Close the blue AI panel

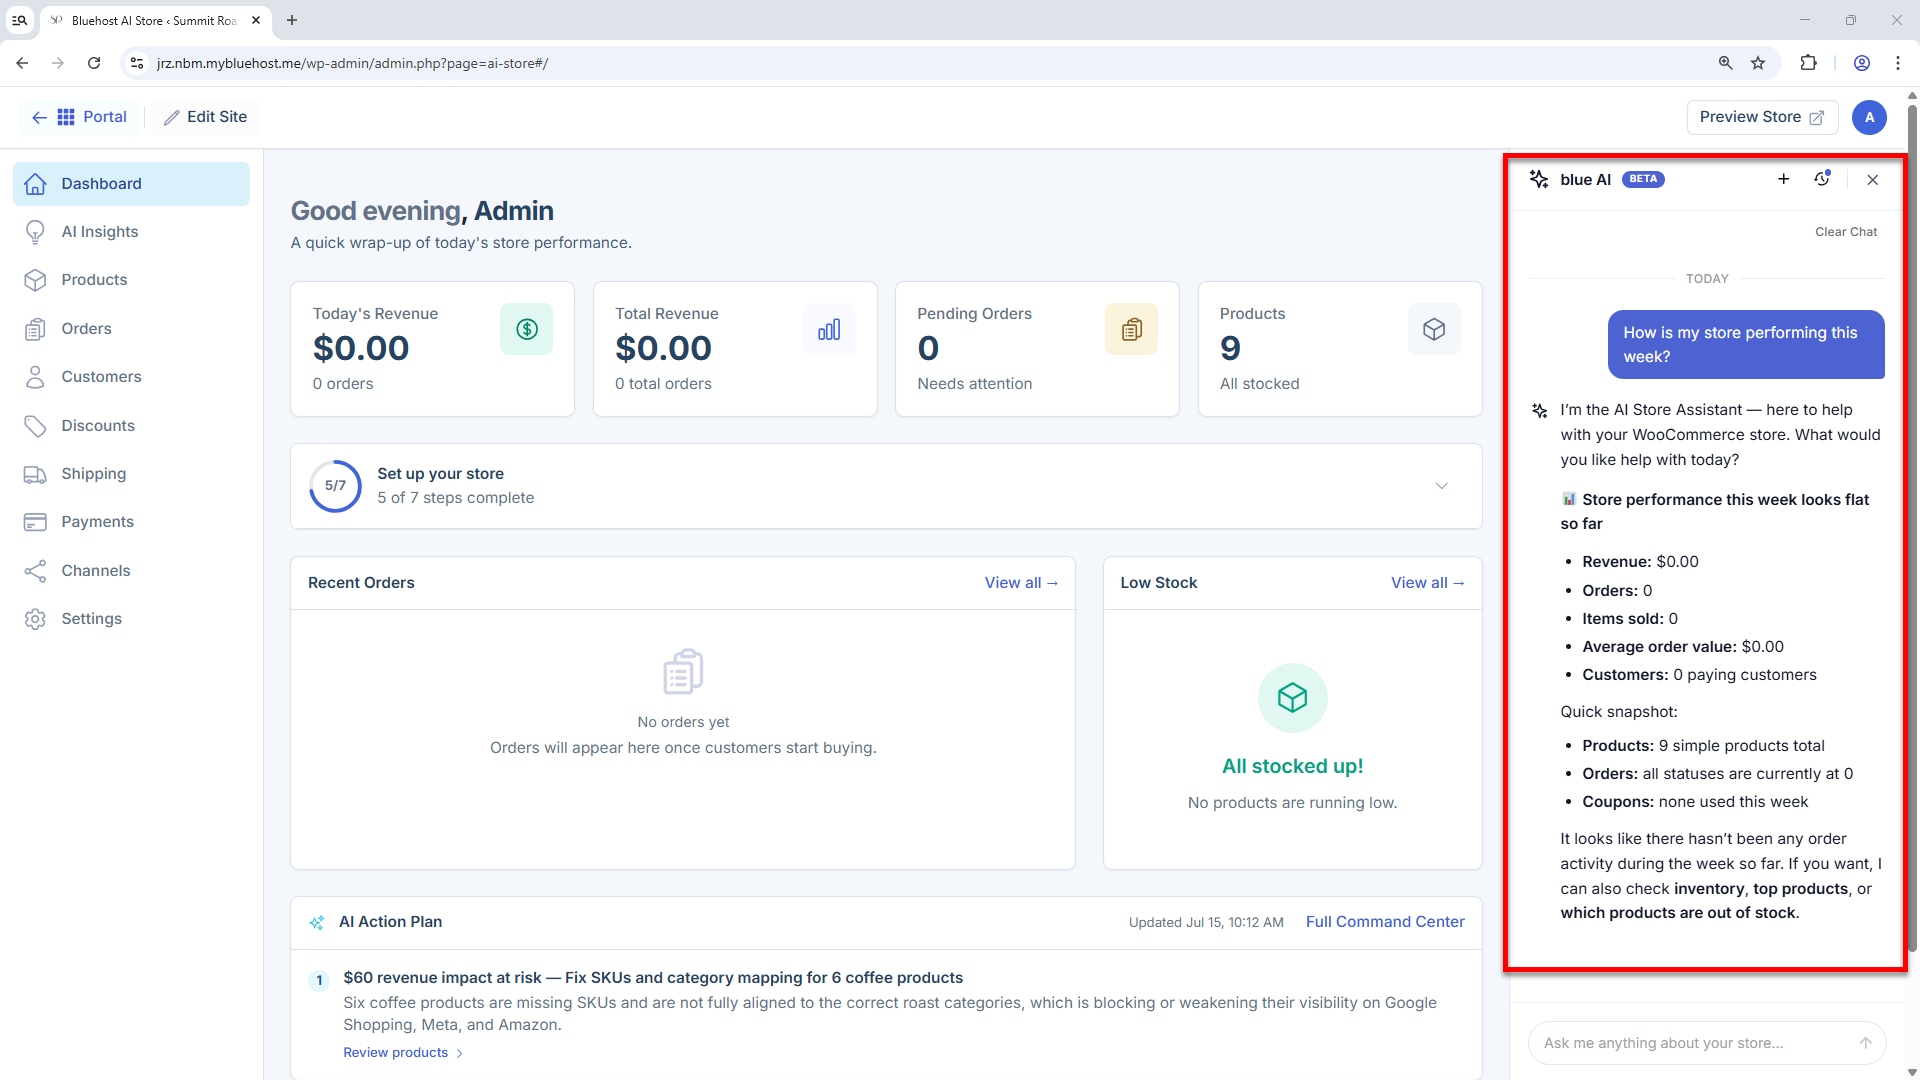1873,180
